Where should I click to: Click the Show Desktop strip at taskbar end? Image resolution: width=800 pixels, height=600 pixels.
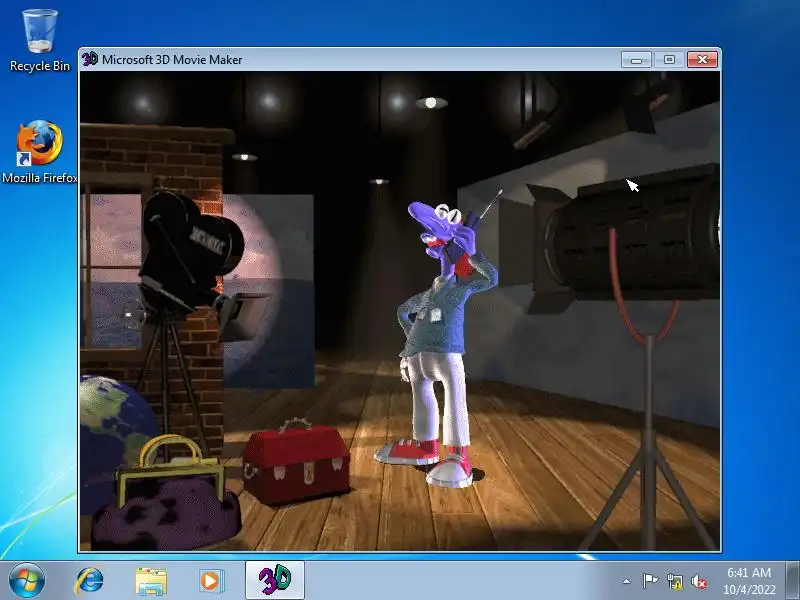[x=793, y=580]
